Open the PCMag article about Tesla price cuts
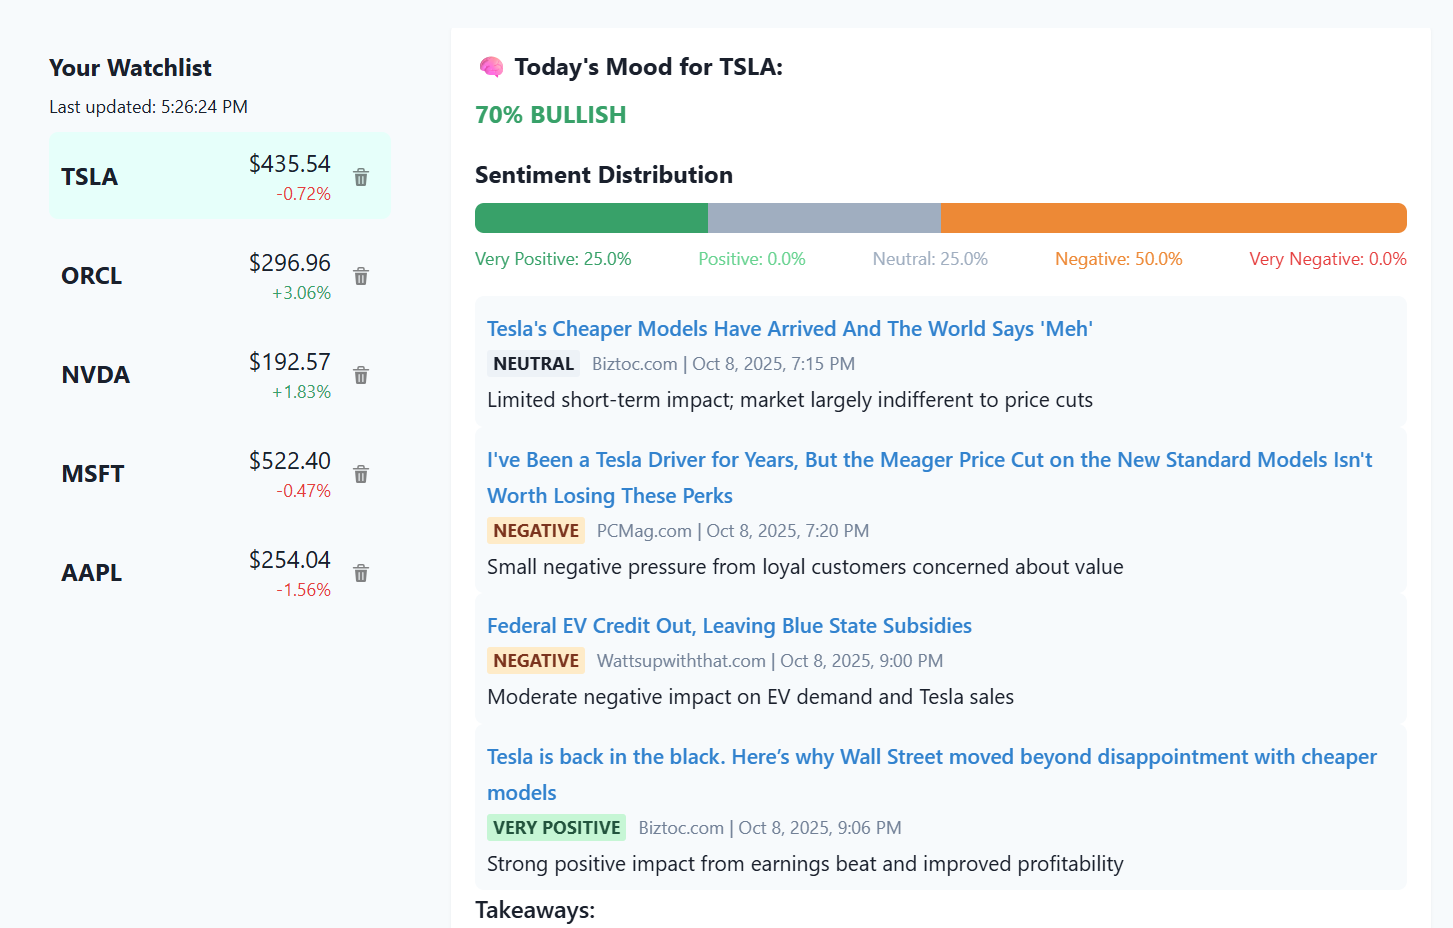This screenshot has width=1453, height=928. [928, 459]
